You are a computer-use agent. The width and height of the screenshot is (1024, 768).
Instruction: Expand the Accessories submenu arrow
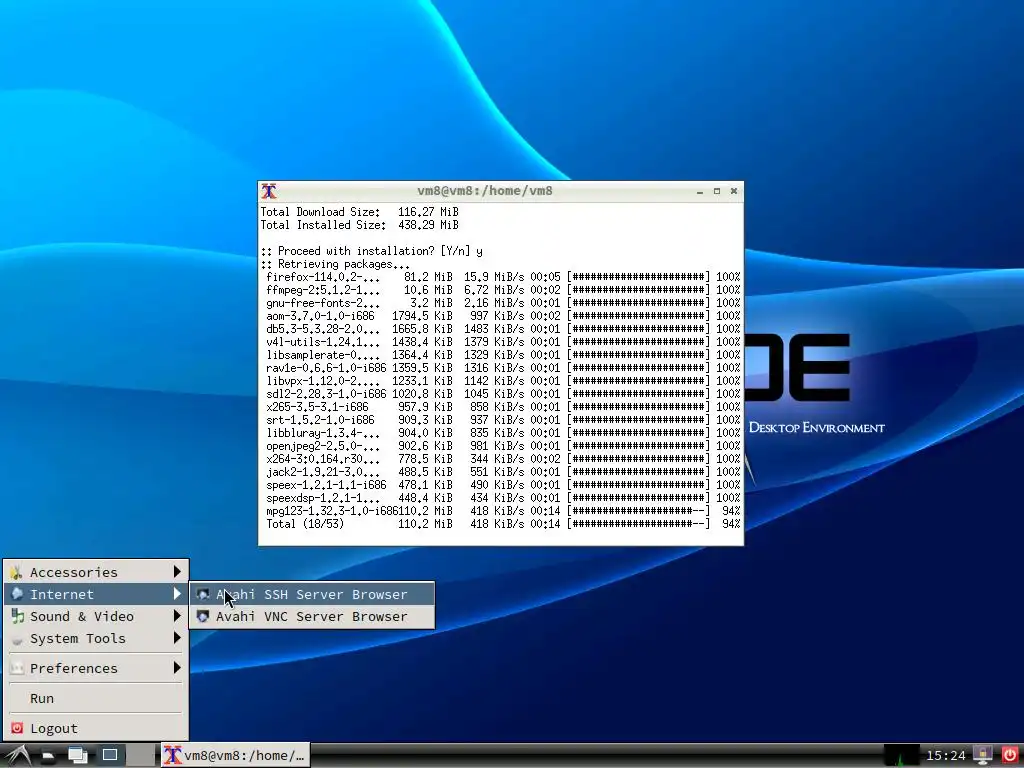[177, 572]
